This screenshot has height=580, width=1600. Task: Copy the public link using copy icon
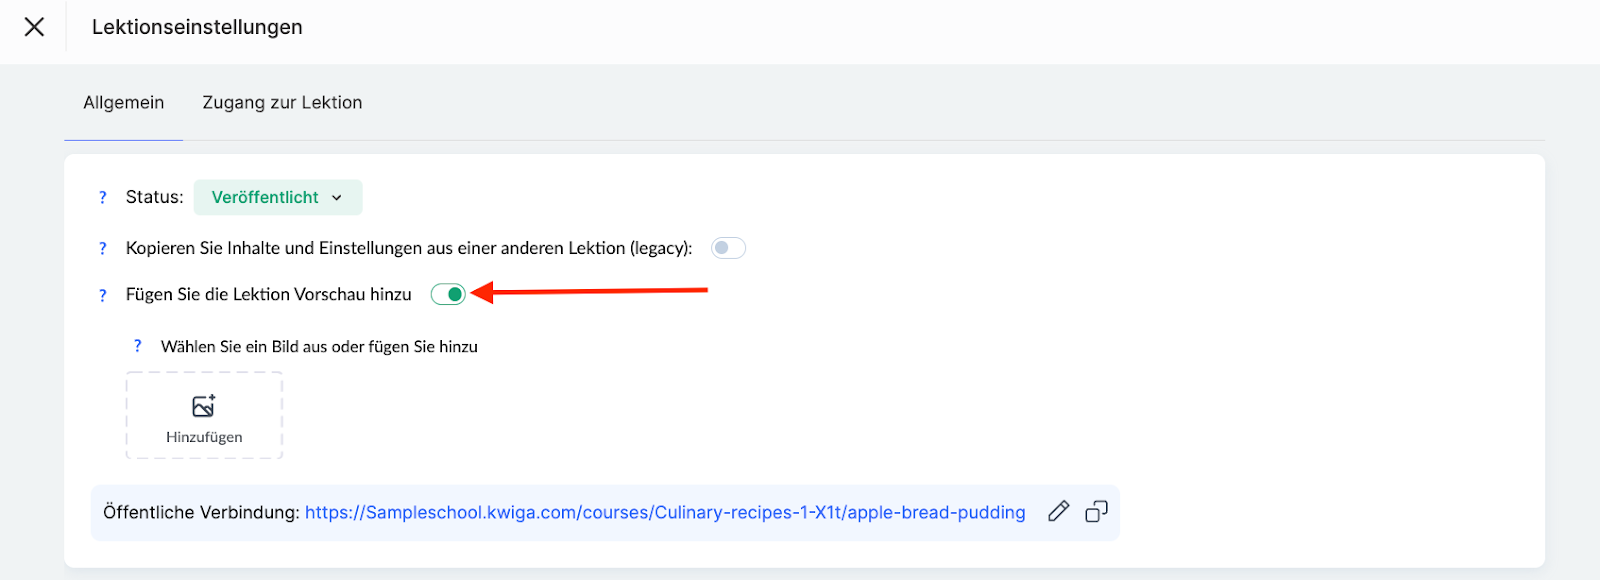point(1097,512)
